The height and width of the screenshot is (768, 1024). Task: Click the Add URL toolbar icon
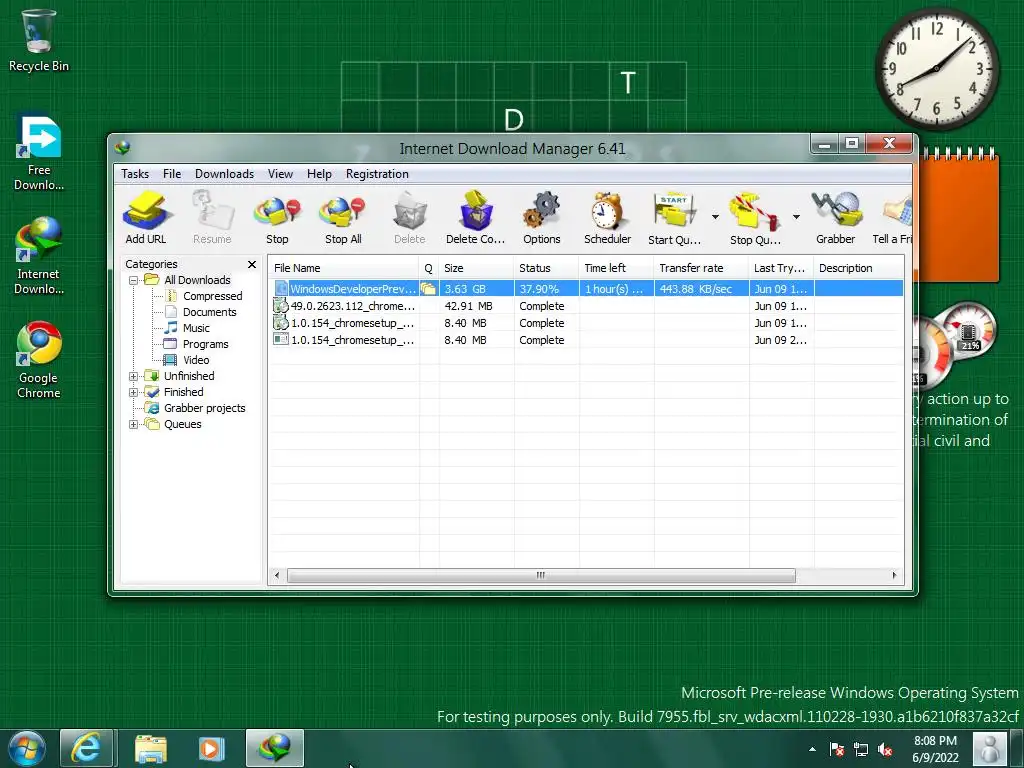[x=146, y=218]
